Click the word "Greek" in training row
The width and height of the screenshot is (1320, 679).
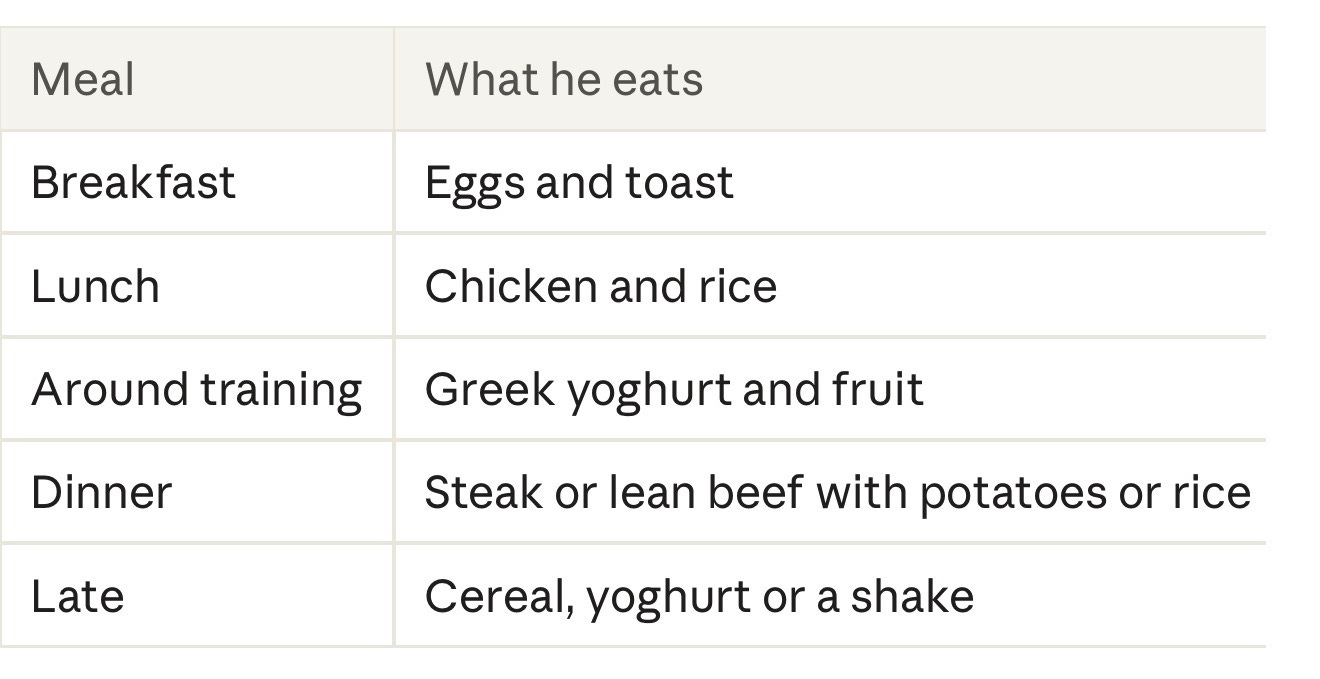tap(489, 390)
